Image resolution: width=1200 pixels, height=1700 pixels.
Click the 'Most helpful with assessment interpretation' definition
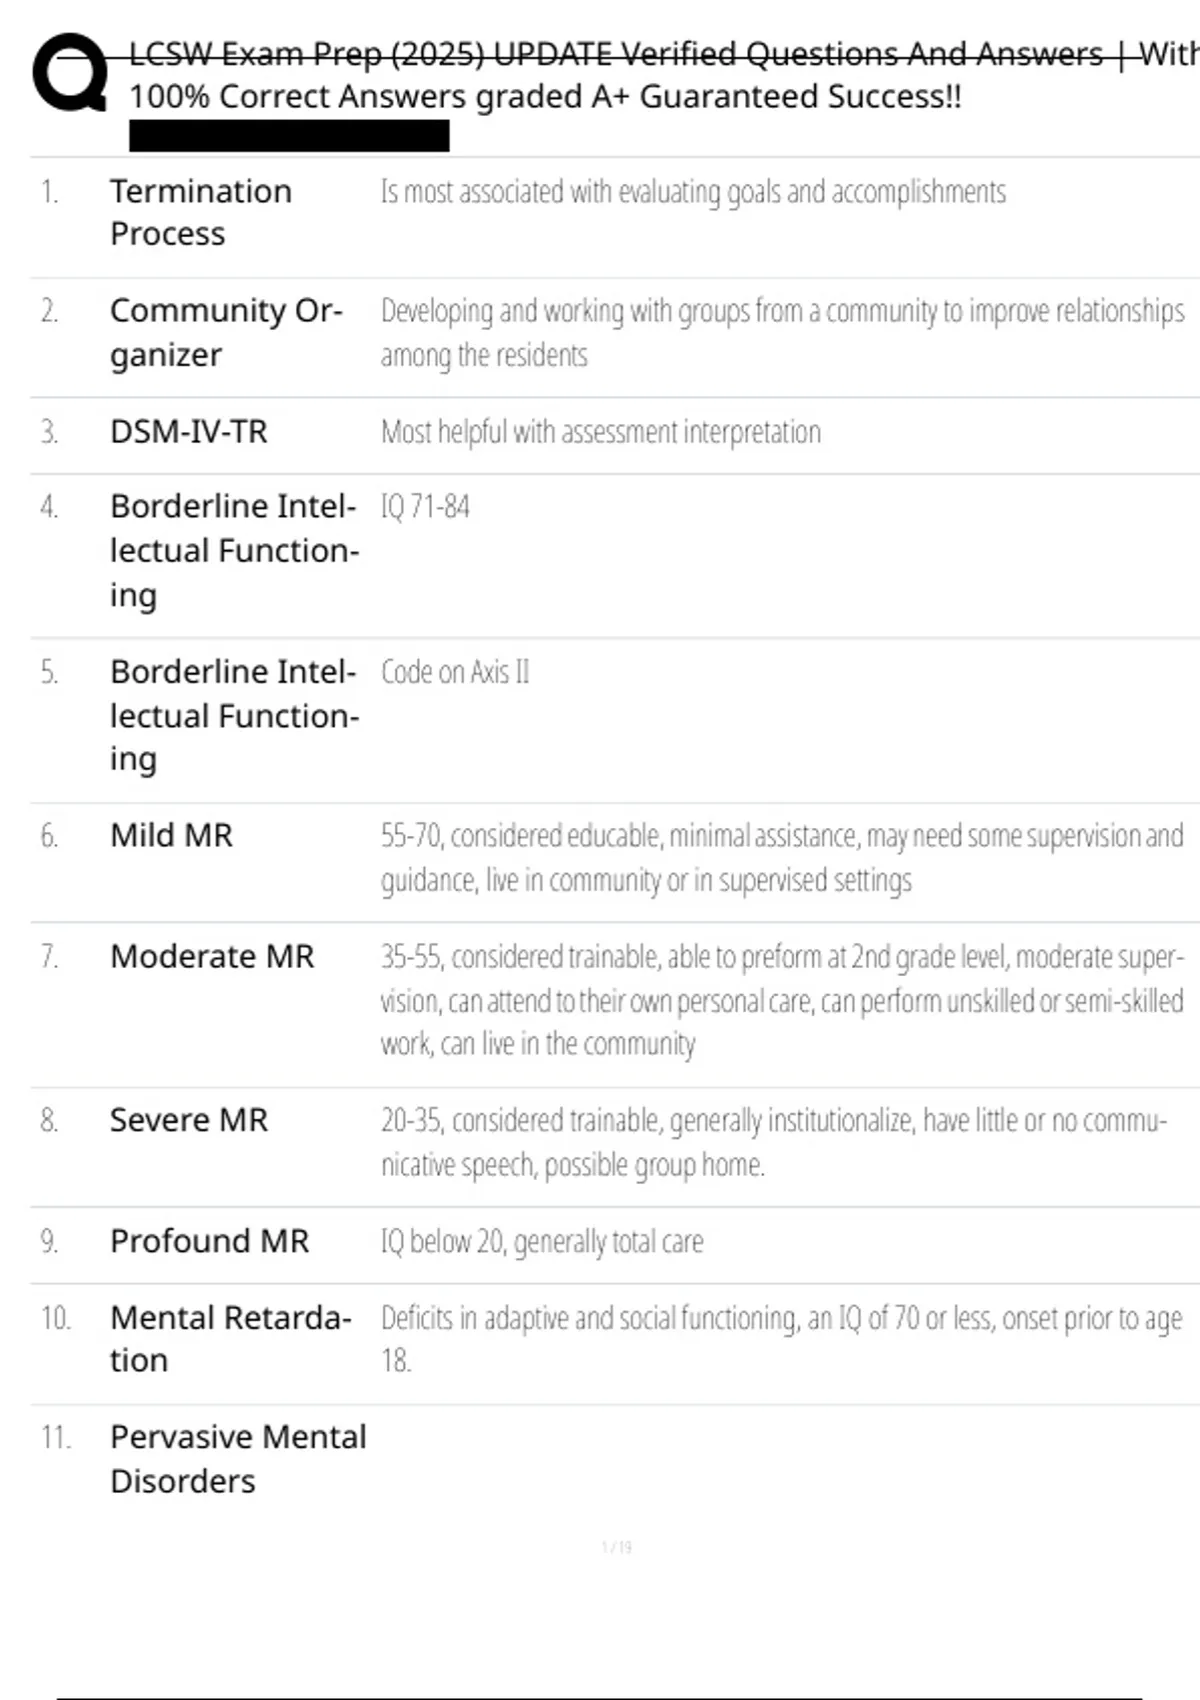600,432
